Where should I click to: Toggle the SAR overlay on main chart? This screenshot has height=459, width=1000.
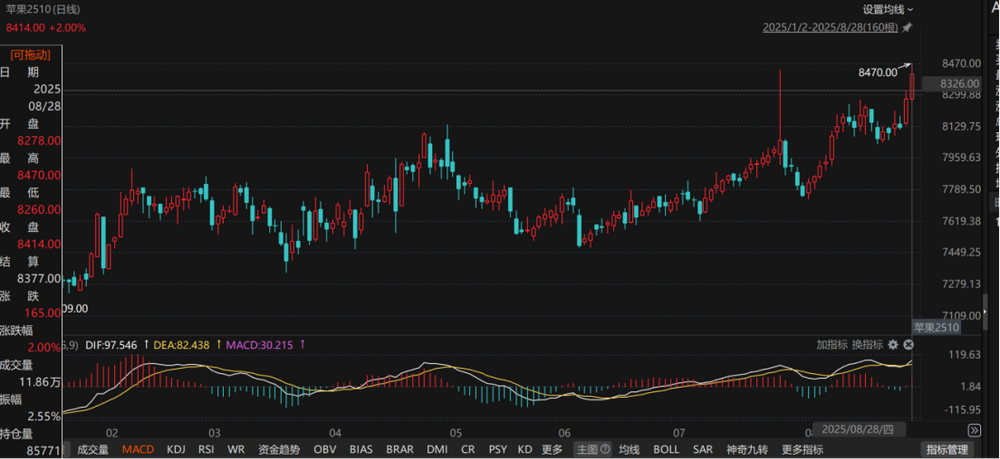703,450
